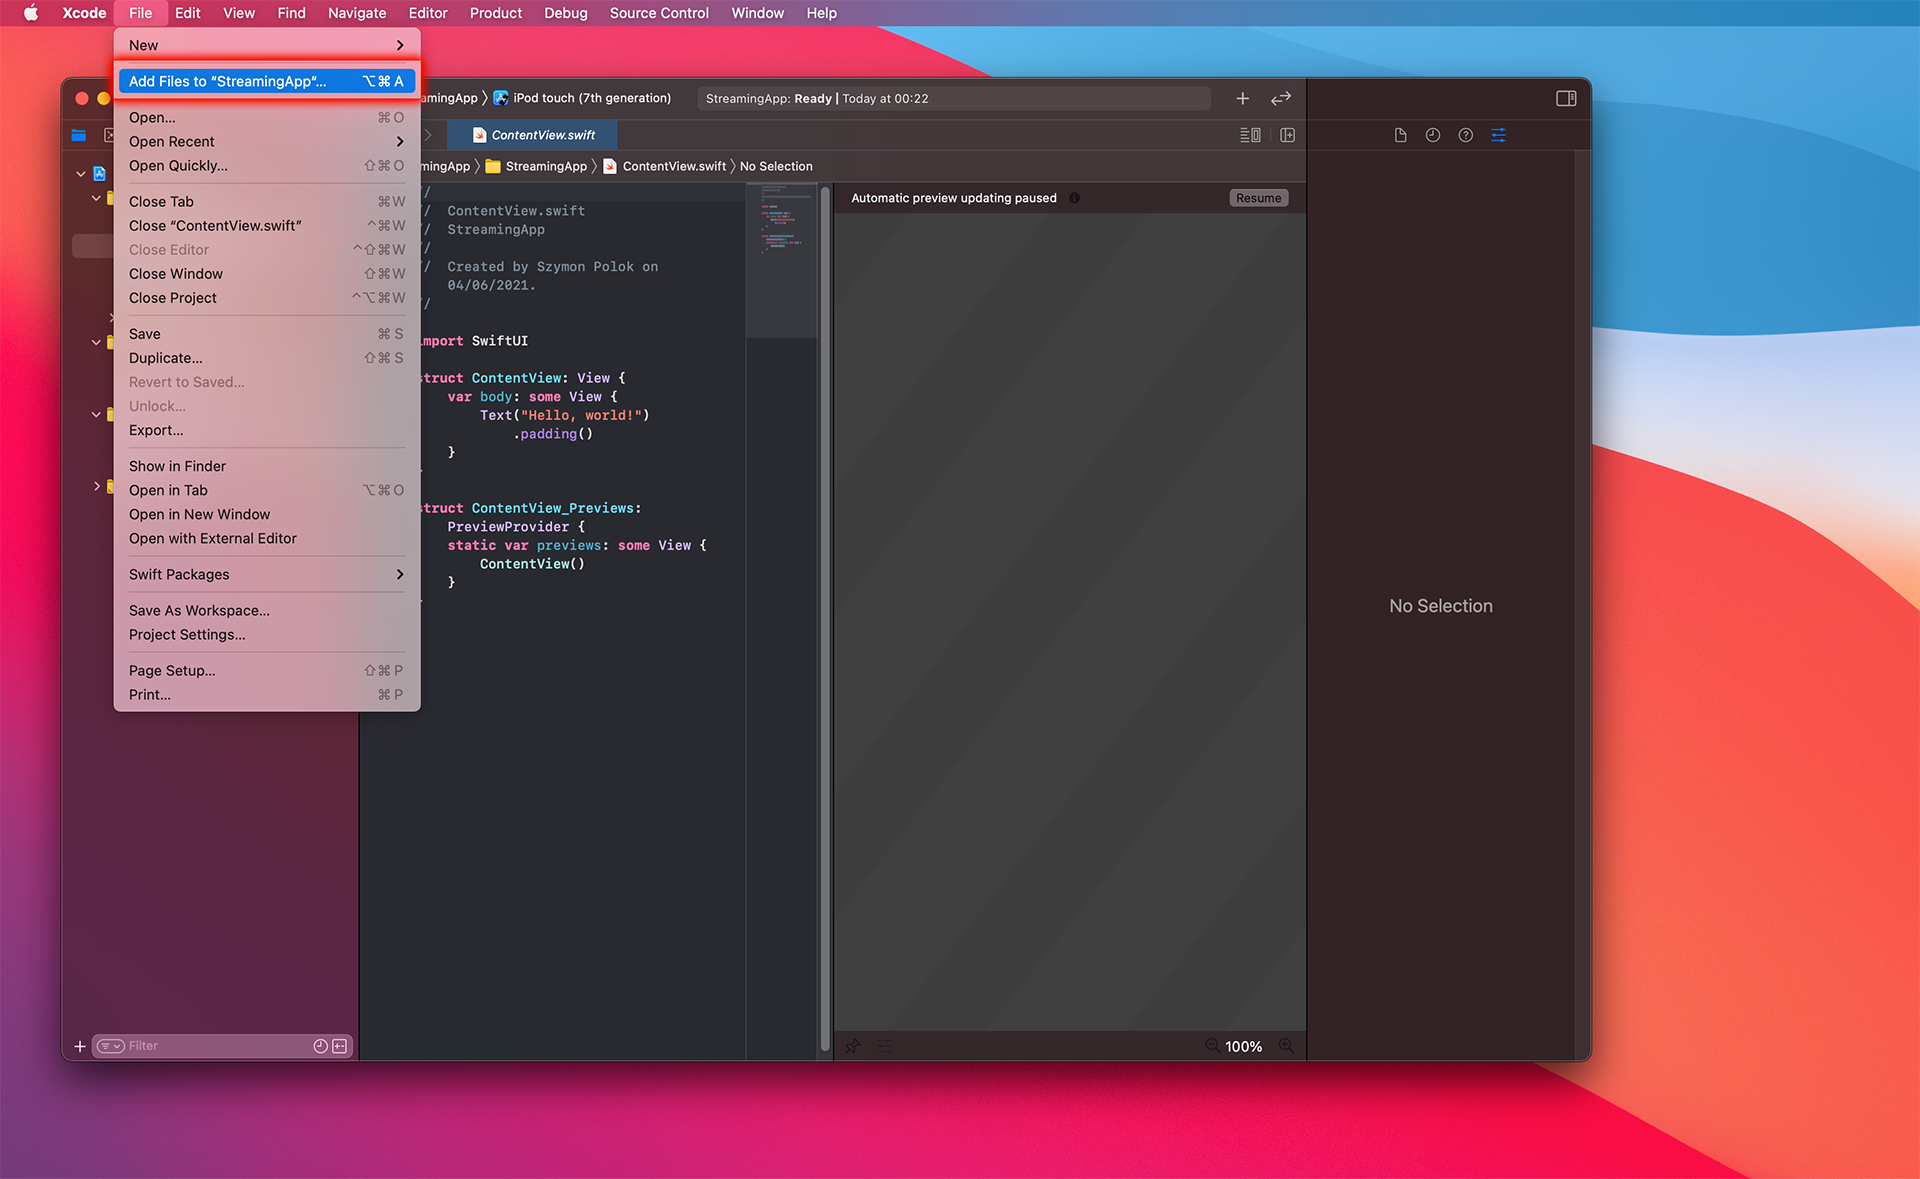Open the filter options dropdown in navigator
1920x1179 pixels.
(x=110, y=1046)
